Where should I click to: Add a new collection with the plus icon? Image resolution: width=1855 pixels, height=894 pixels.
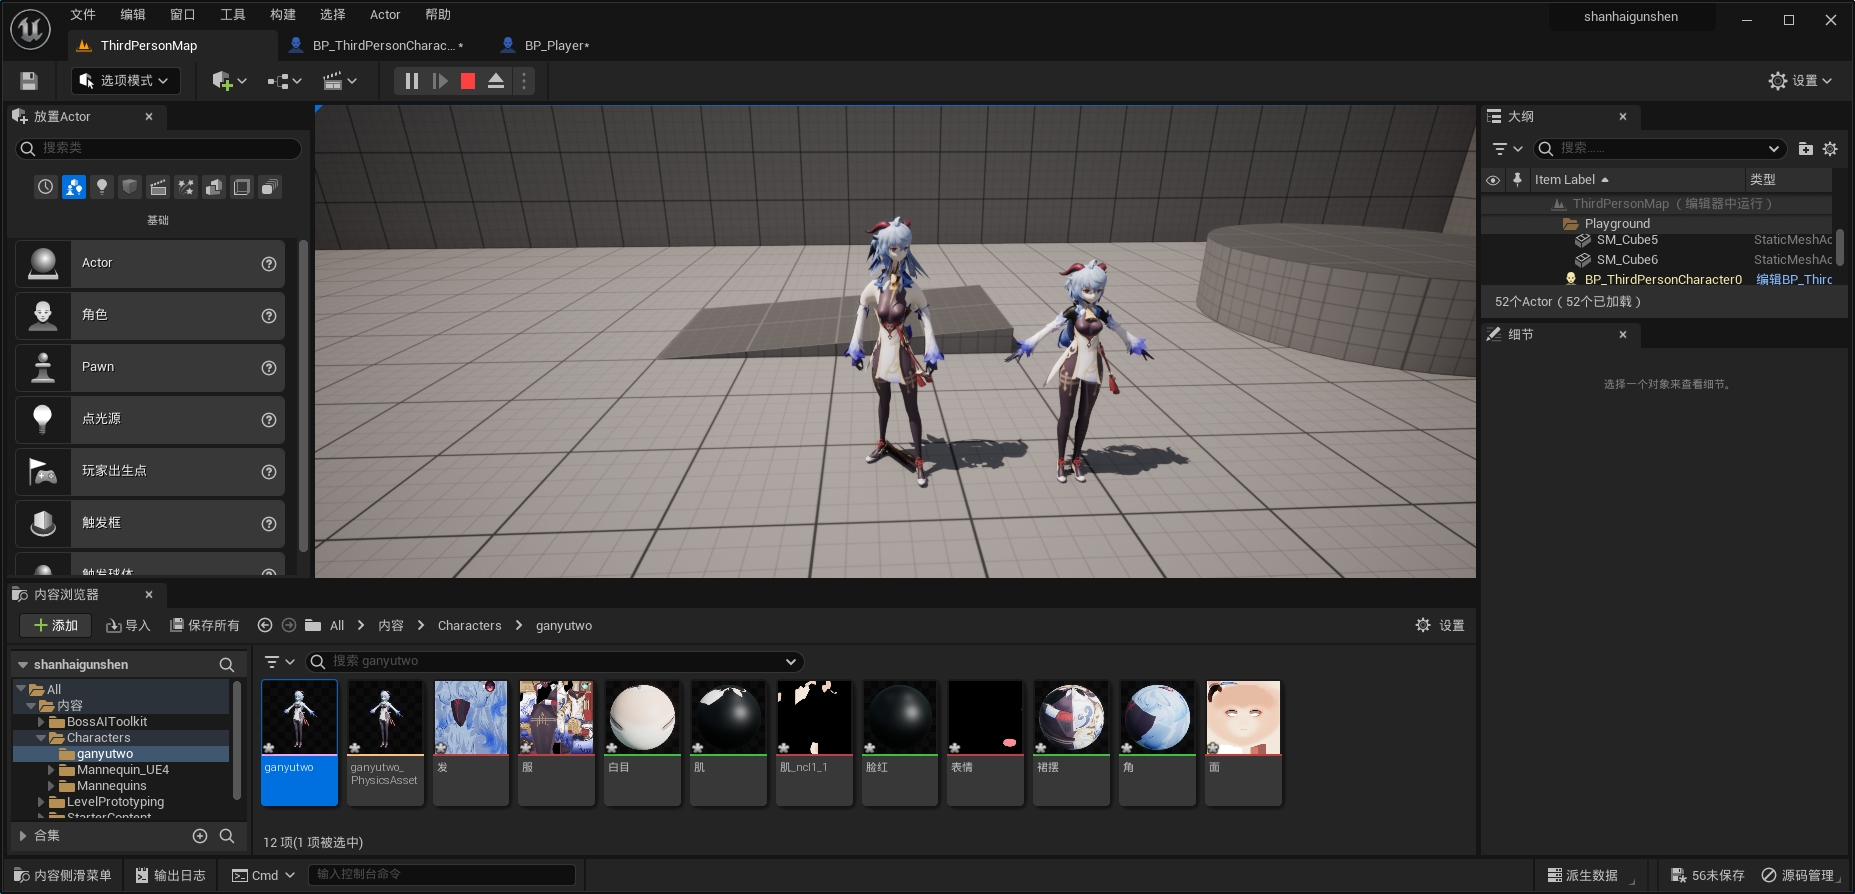click(200, 836)
